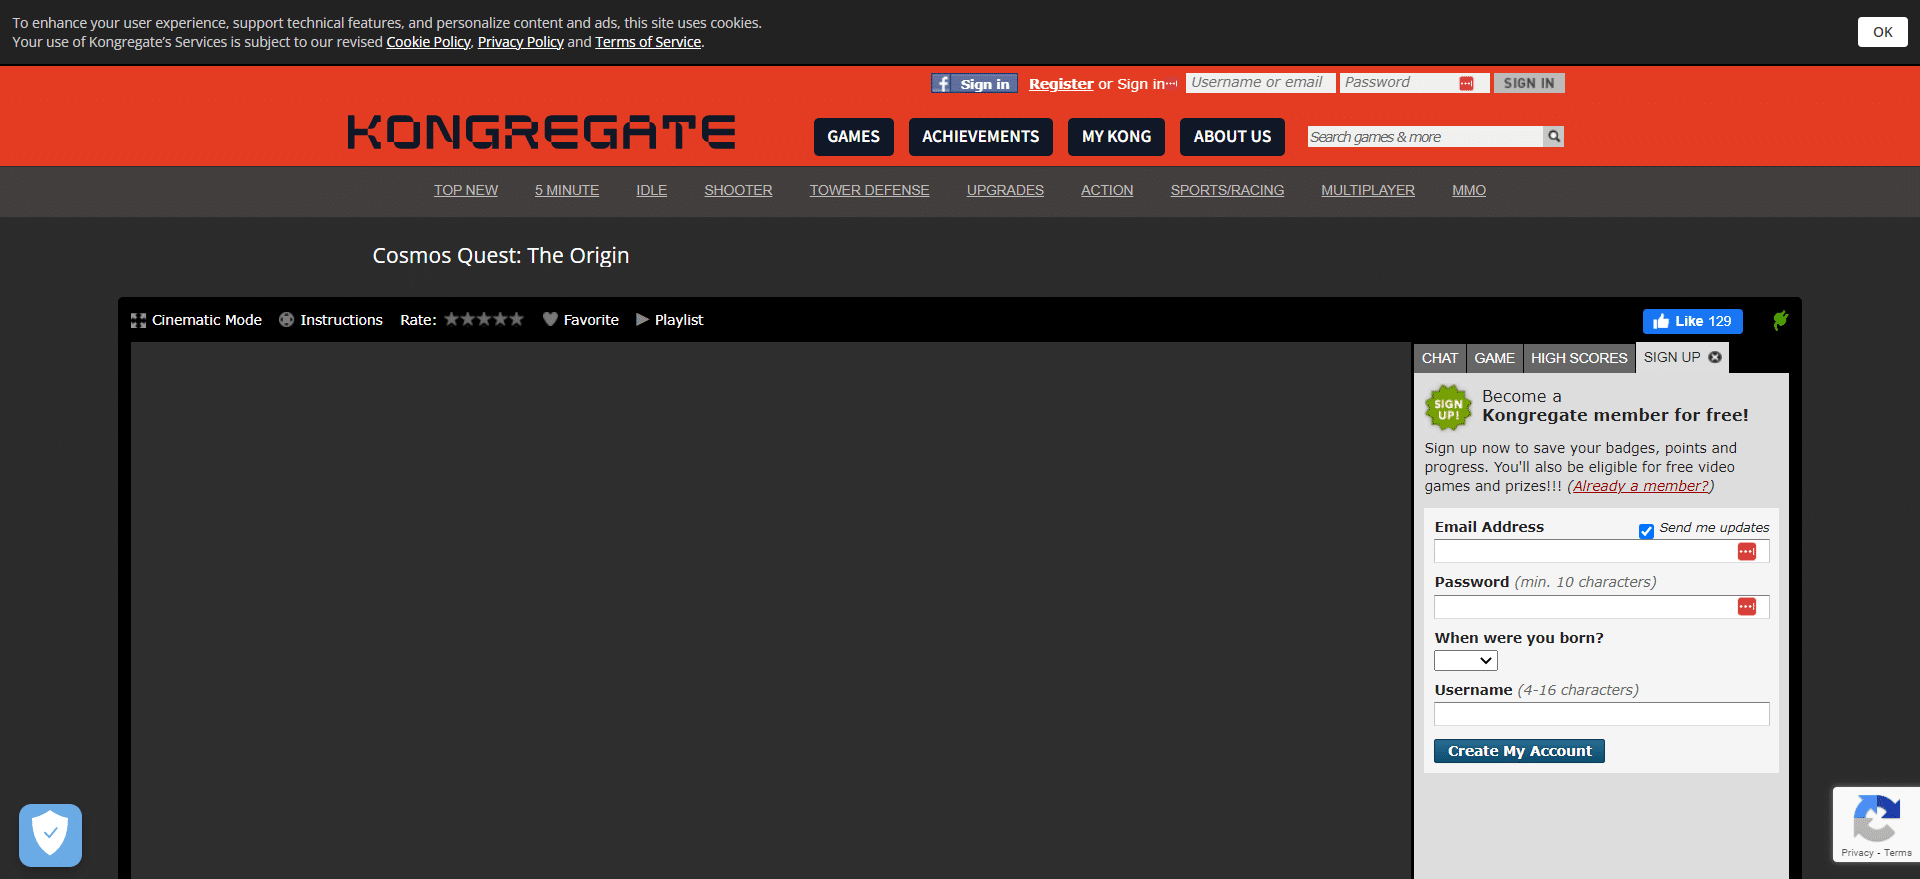The height and width of the screenshot is (879, 1920).
Task: Click the Facebook Like 129 button
Action: (x=1692, y=321)
